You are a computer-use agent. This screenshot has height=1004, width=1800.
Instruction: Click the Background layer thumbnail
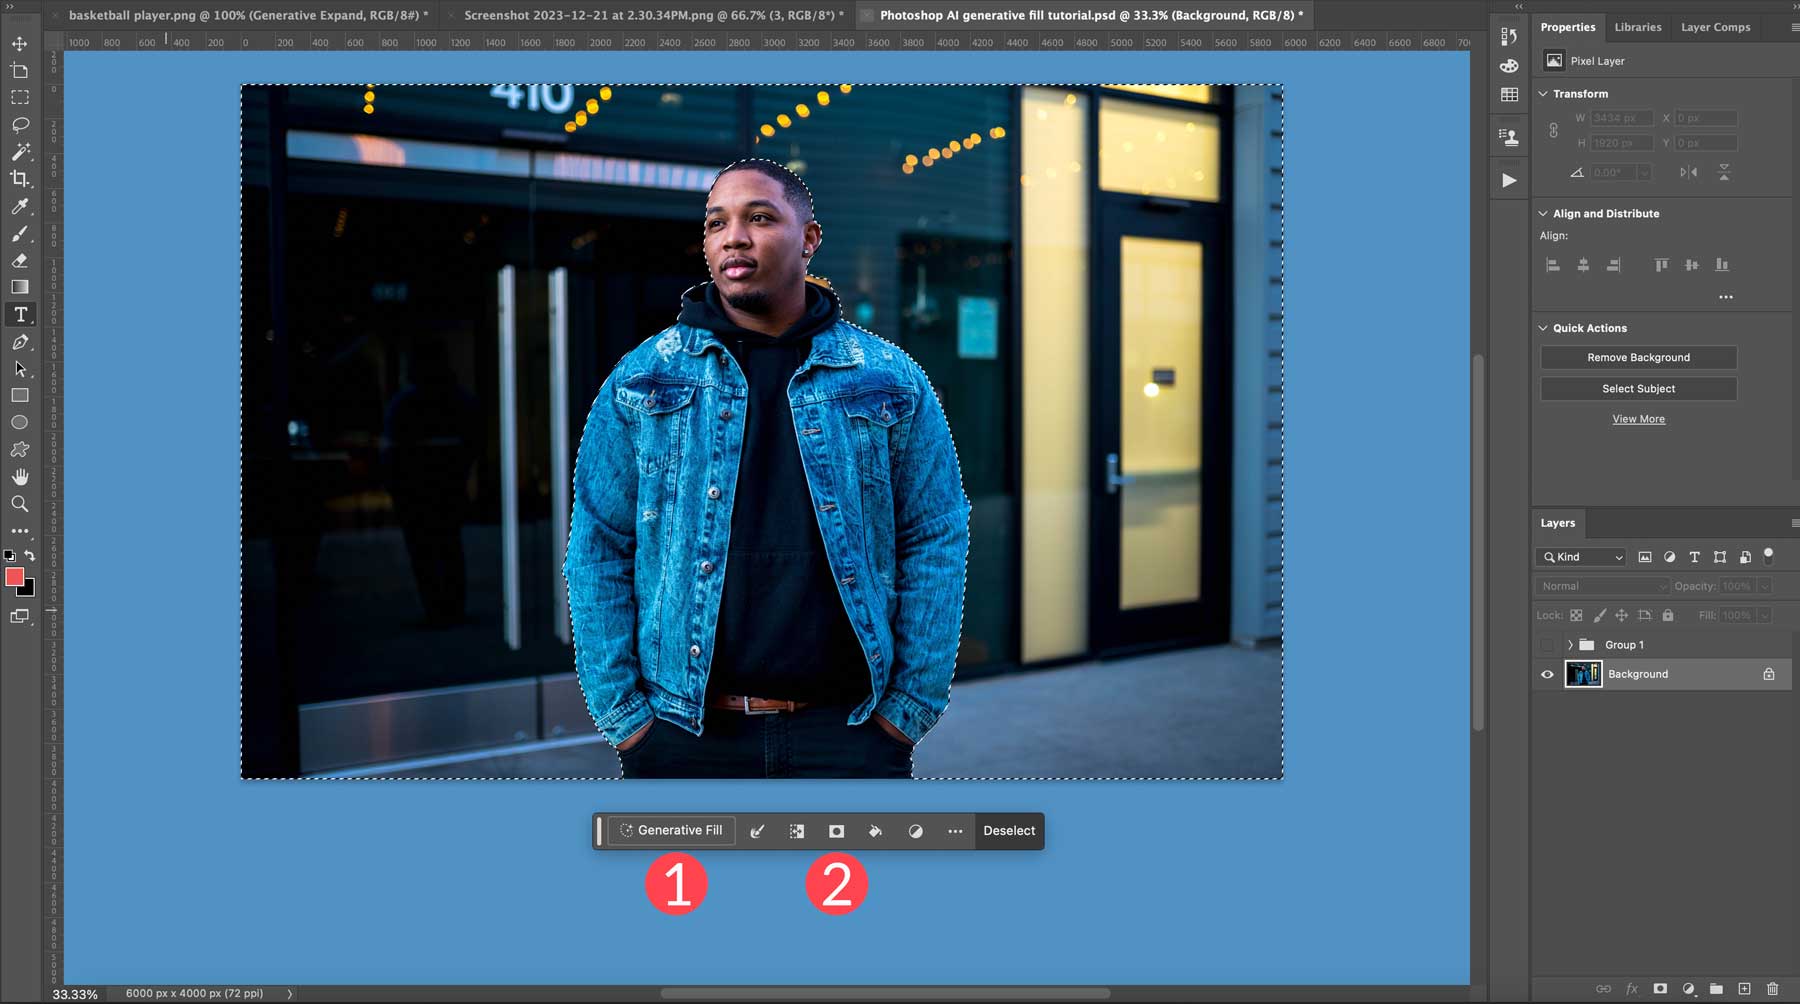tap(1583, 673)
